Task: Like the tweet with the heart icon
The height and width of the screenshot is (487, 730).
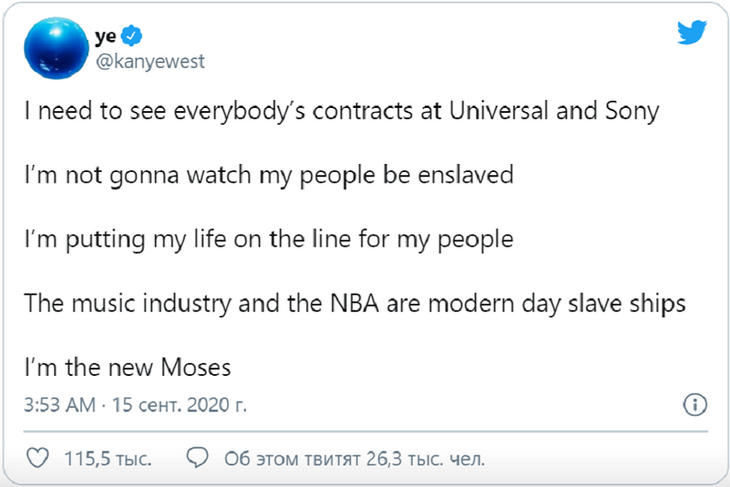Action: (37, 460)
